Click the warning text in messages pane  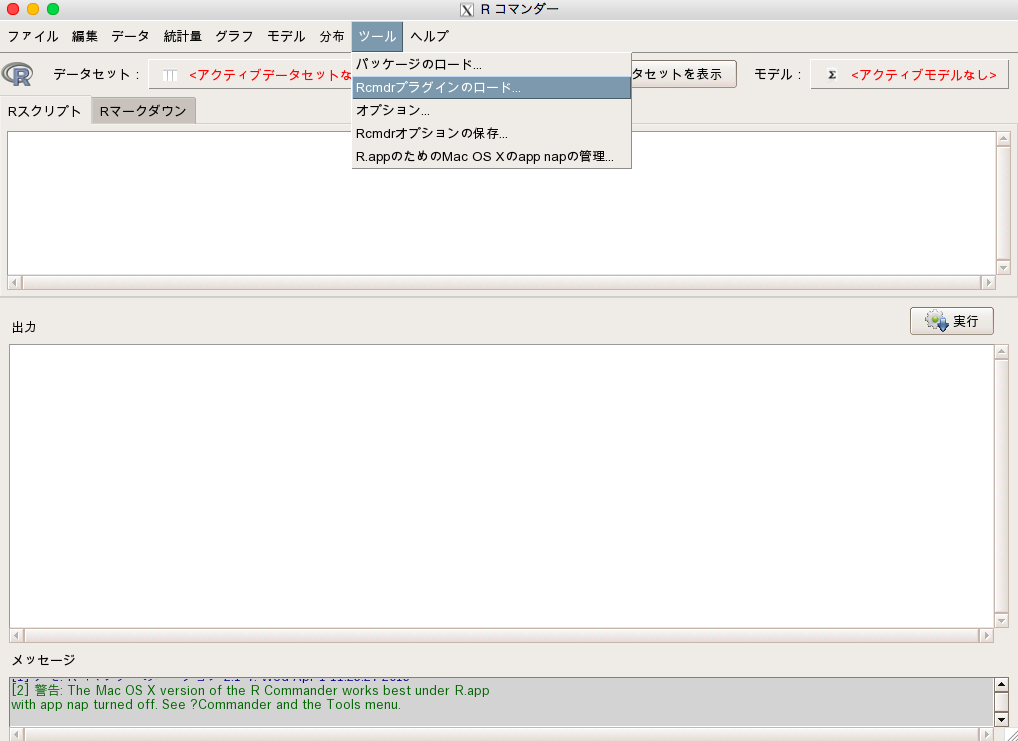click(250, 697)
